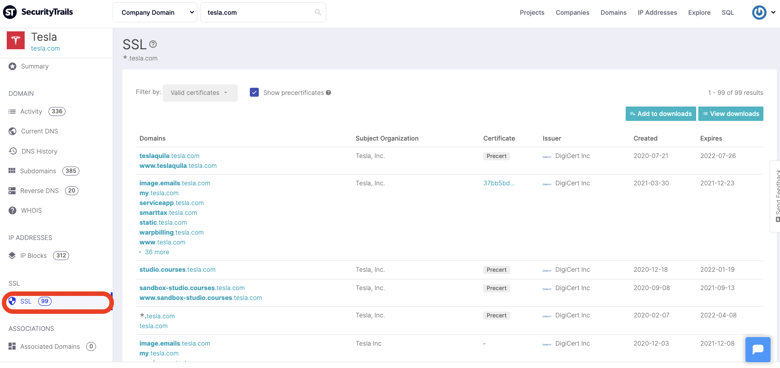Click Add to downloads button
The image size is (780, 368).
point(661,113)
